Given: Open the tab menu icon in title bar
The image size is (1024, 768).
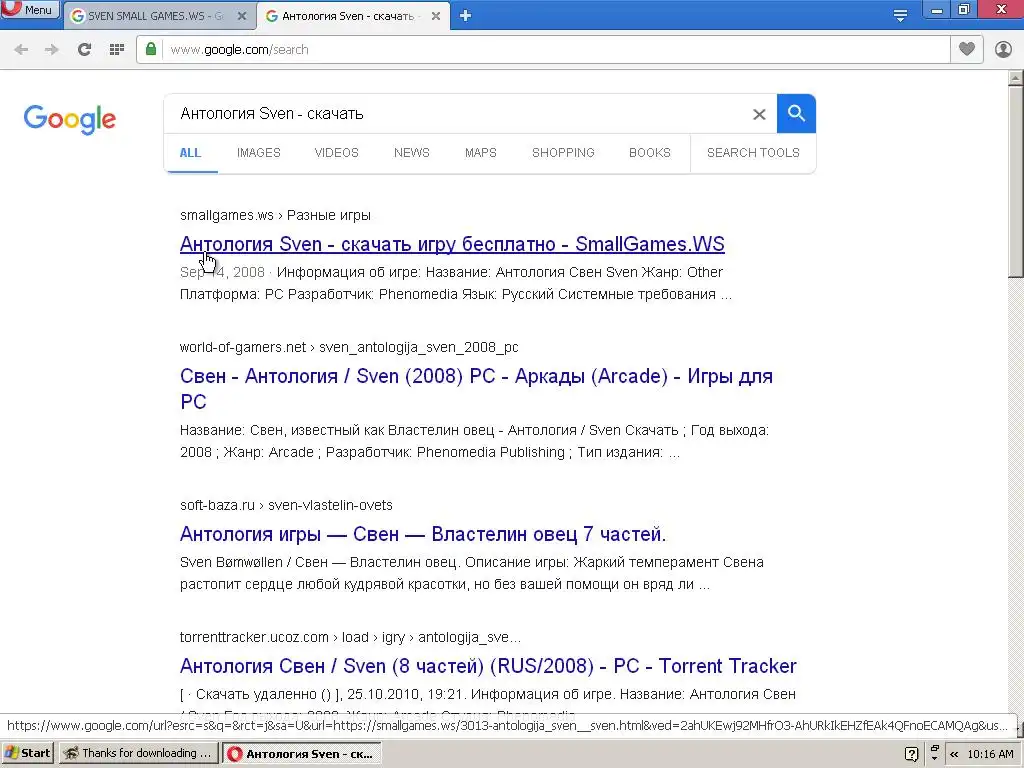Looking at the screenshot, I should click(900, 16).
